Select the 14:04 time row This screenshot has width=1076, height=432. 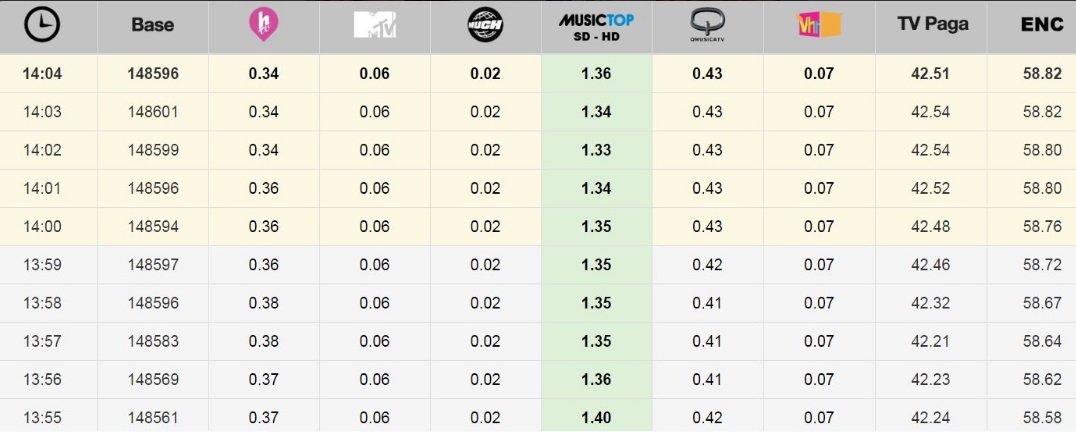(43, 74)
